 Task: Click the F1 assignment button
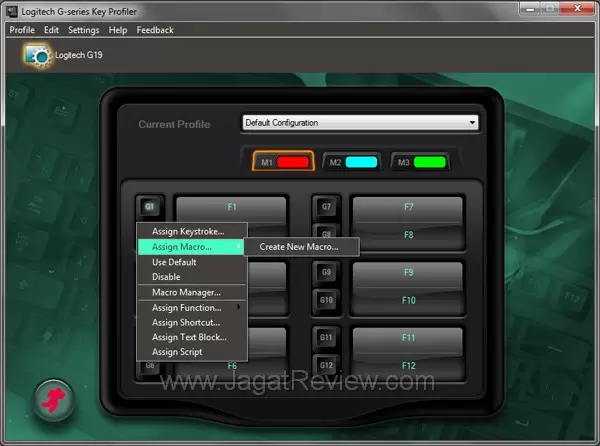tap(231, 209)
